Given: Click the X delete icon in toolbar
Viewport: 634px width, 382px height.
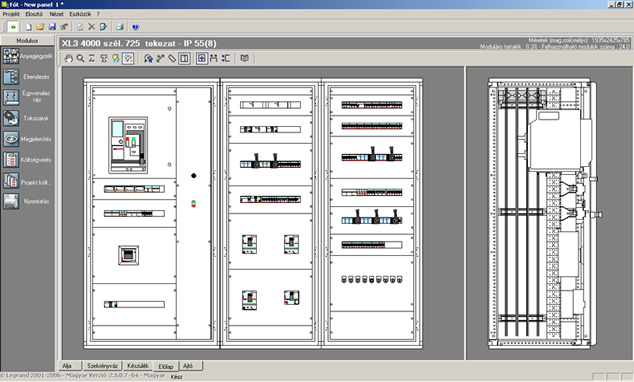Looking at the screenshot, I should point(91,27).
